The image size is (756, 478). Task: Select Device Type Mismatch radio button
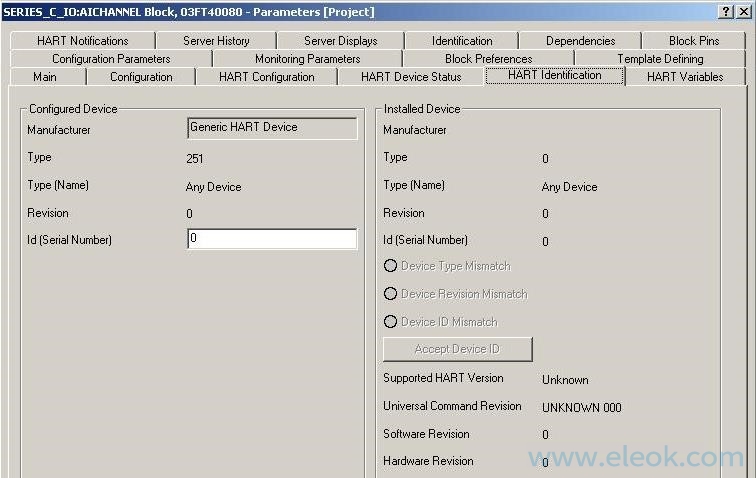[x=391, y=266]
